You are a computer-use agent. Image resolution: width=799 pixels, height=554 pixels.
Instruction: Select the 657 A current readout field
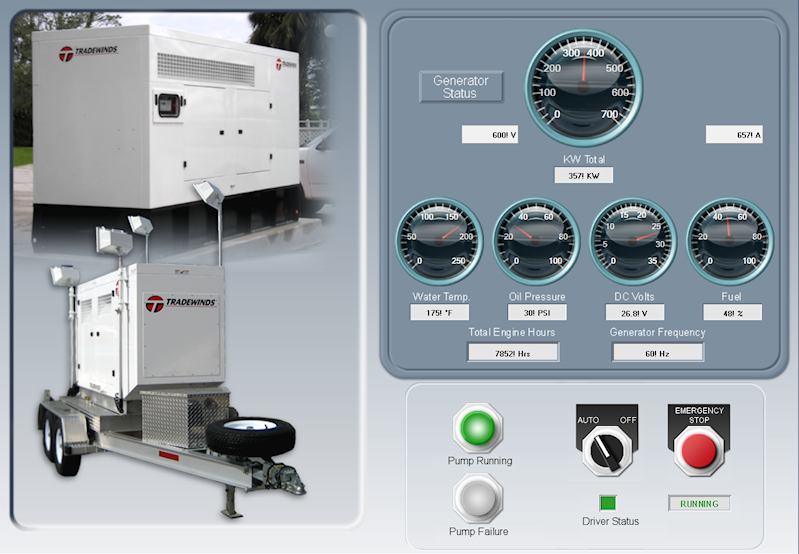coord(734,135)
